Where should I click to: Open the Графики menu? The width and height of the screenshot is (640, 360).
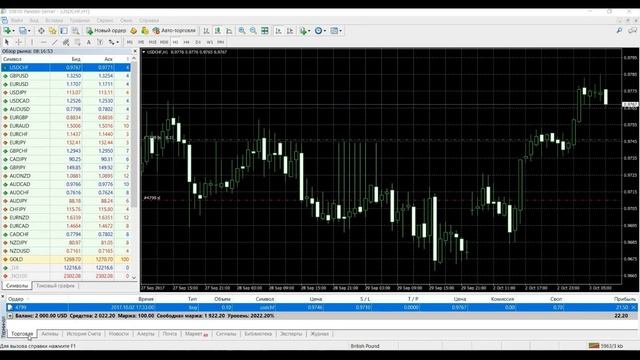(80, 20)
